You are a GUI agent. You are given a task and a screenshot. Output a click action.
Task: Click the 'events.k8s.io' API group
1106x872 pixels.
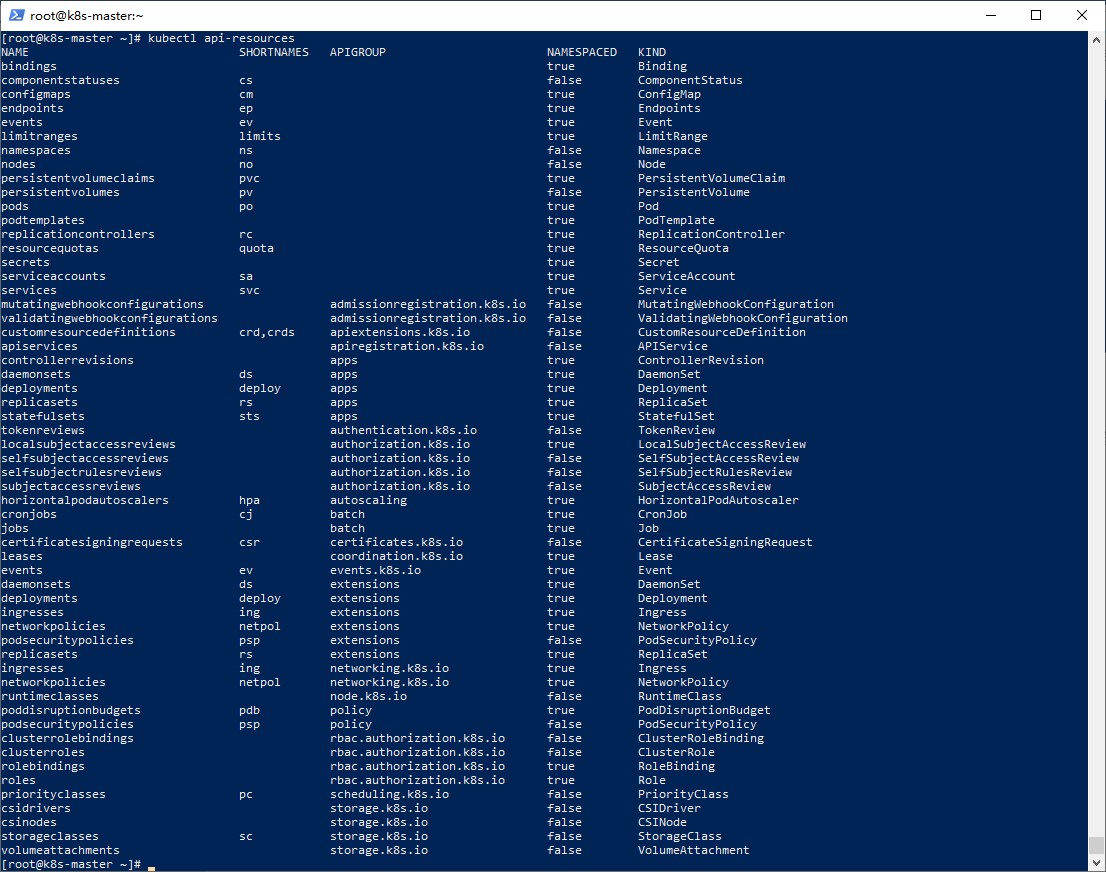coord(375,570)
